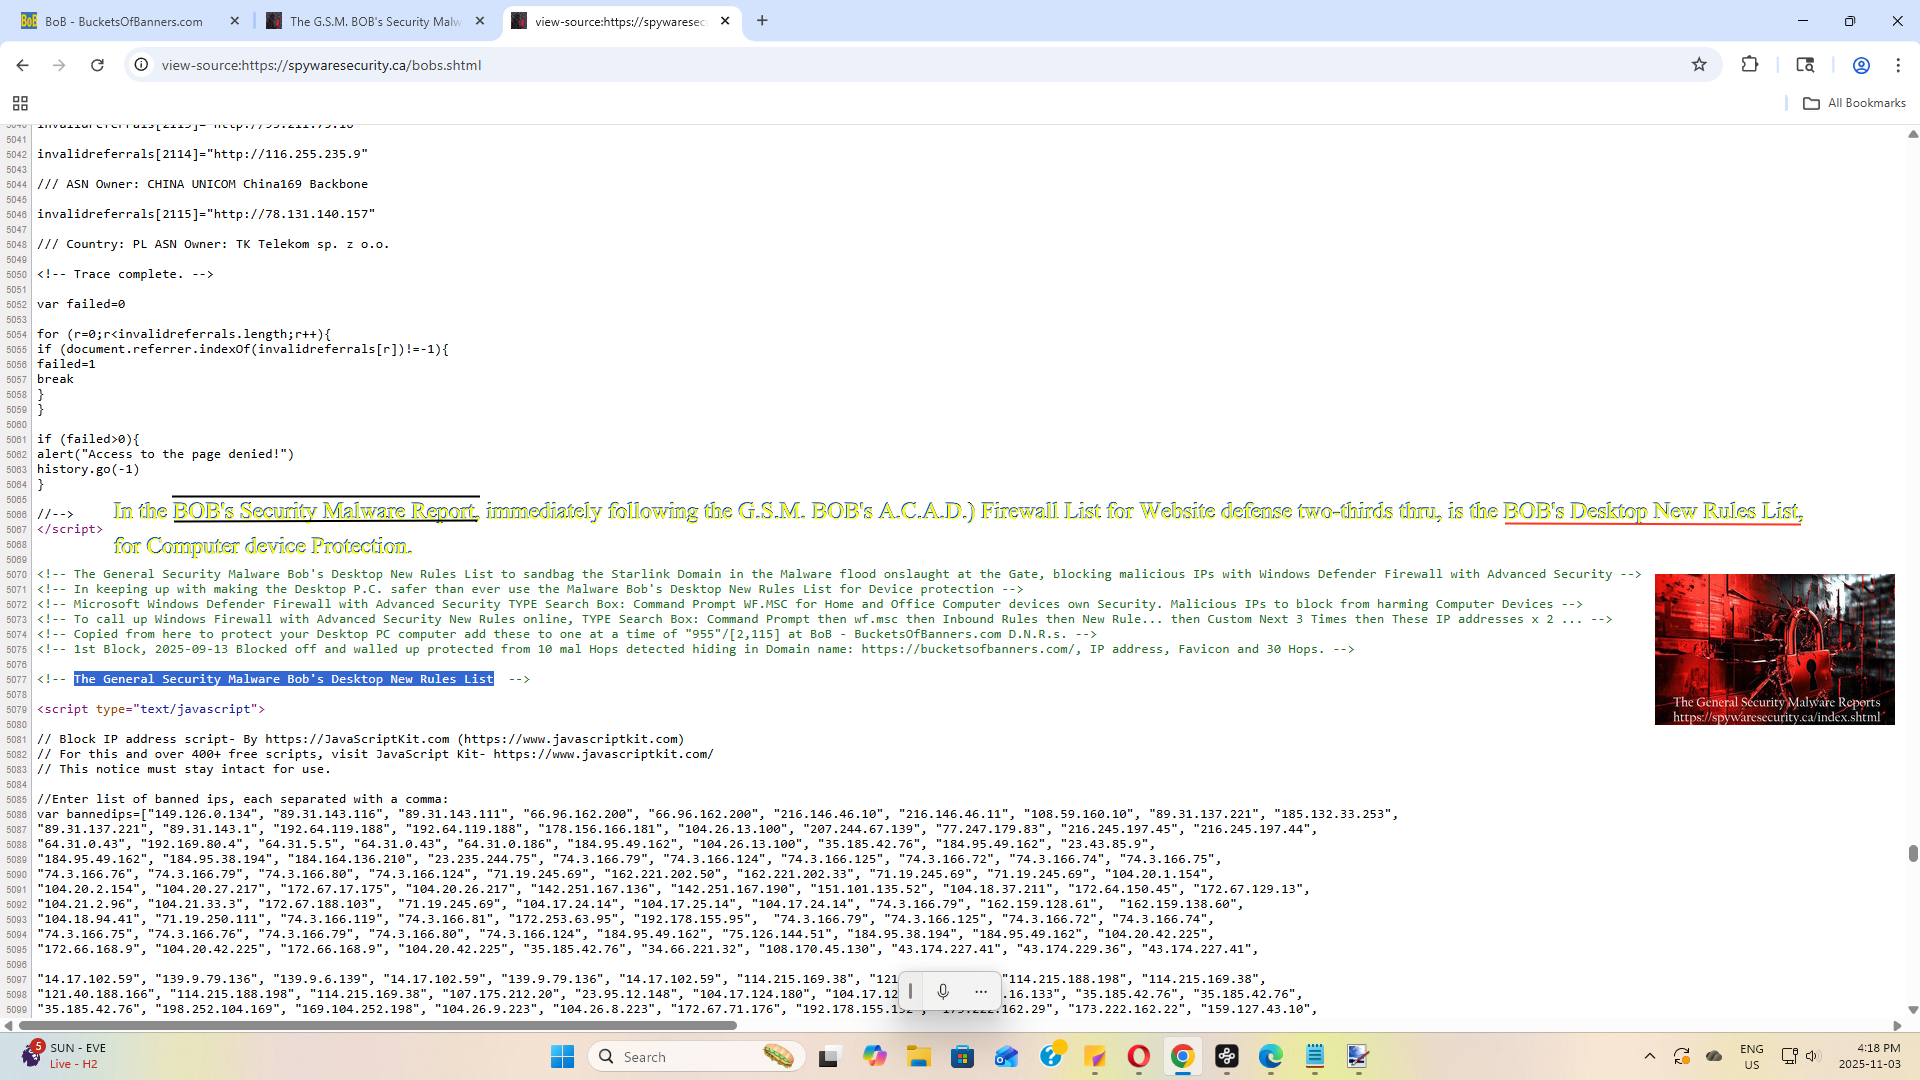Reload the view-source page

pyautogui.click(x=97, y=65)
